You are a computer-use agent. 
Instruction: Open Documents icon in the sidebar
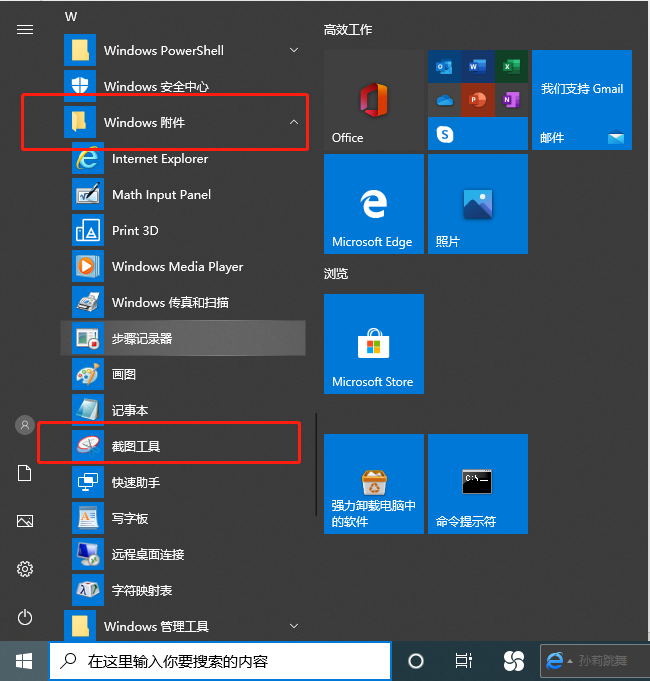coord(25,473)
